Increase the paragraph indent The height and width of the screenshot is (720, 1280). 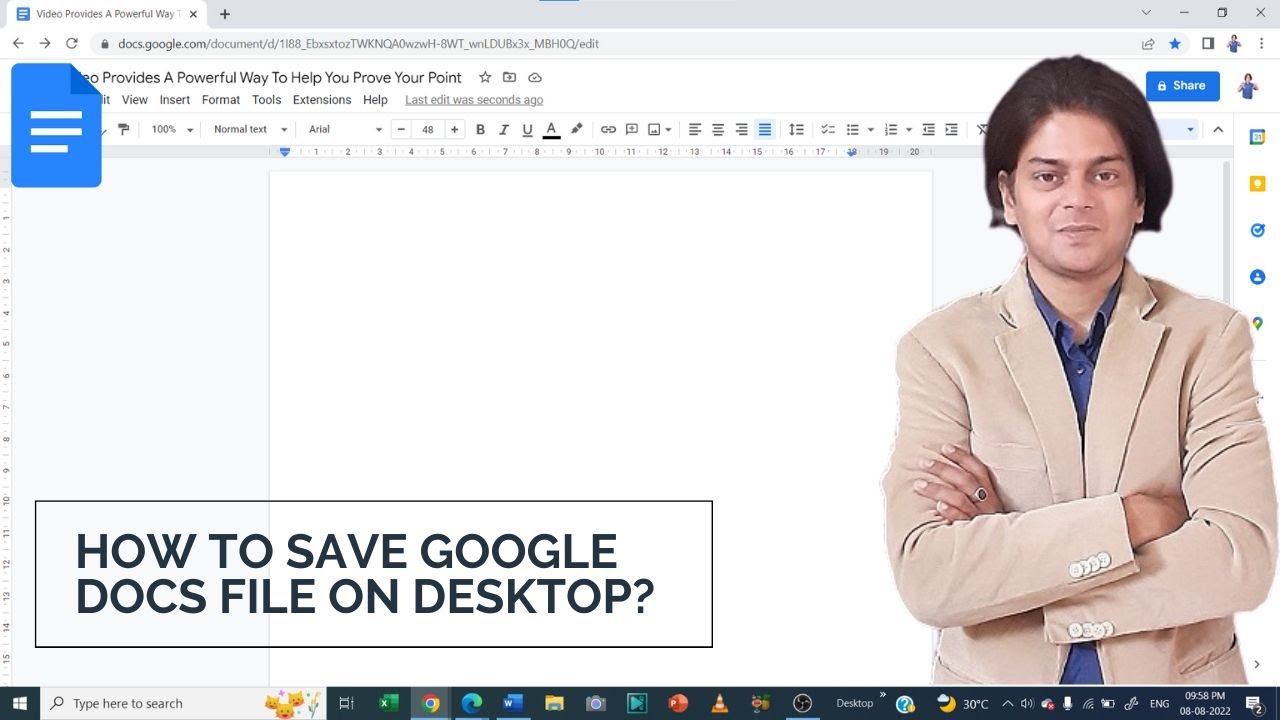[952, 129]
